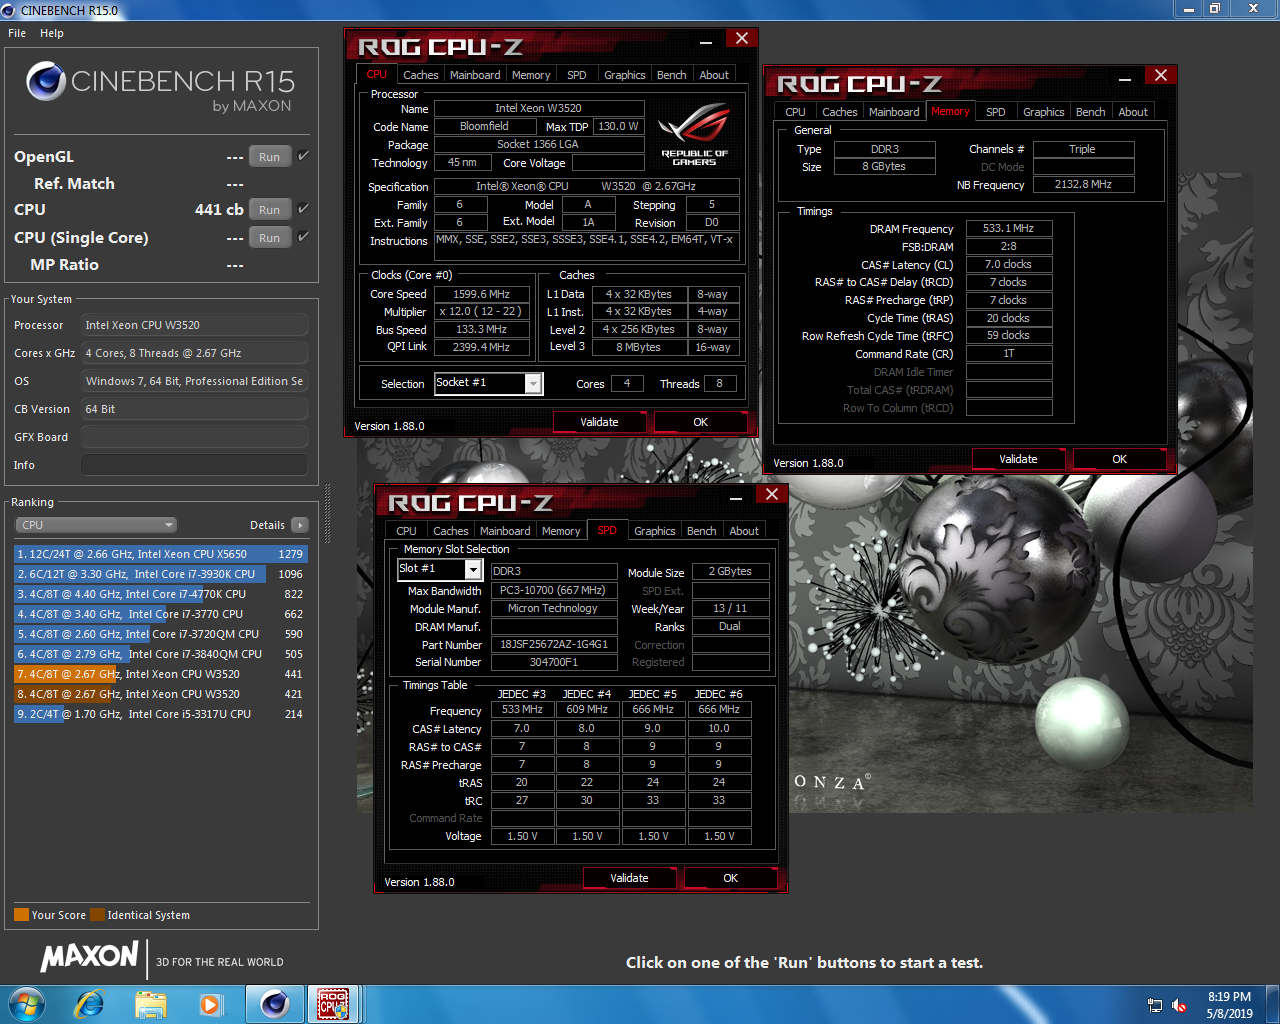This screenshot has width=1280, height=1024.
Task: Click the QPI Link value 2399.4 MHz
Action: [x=481, y=347]
